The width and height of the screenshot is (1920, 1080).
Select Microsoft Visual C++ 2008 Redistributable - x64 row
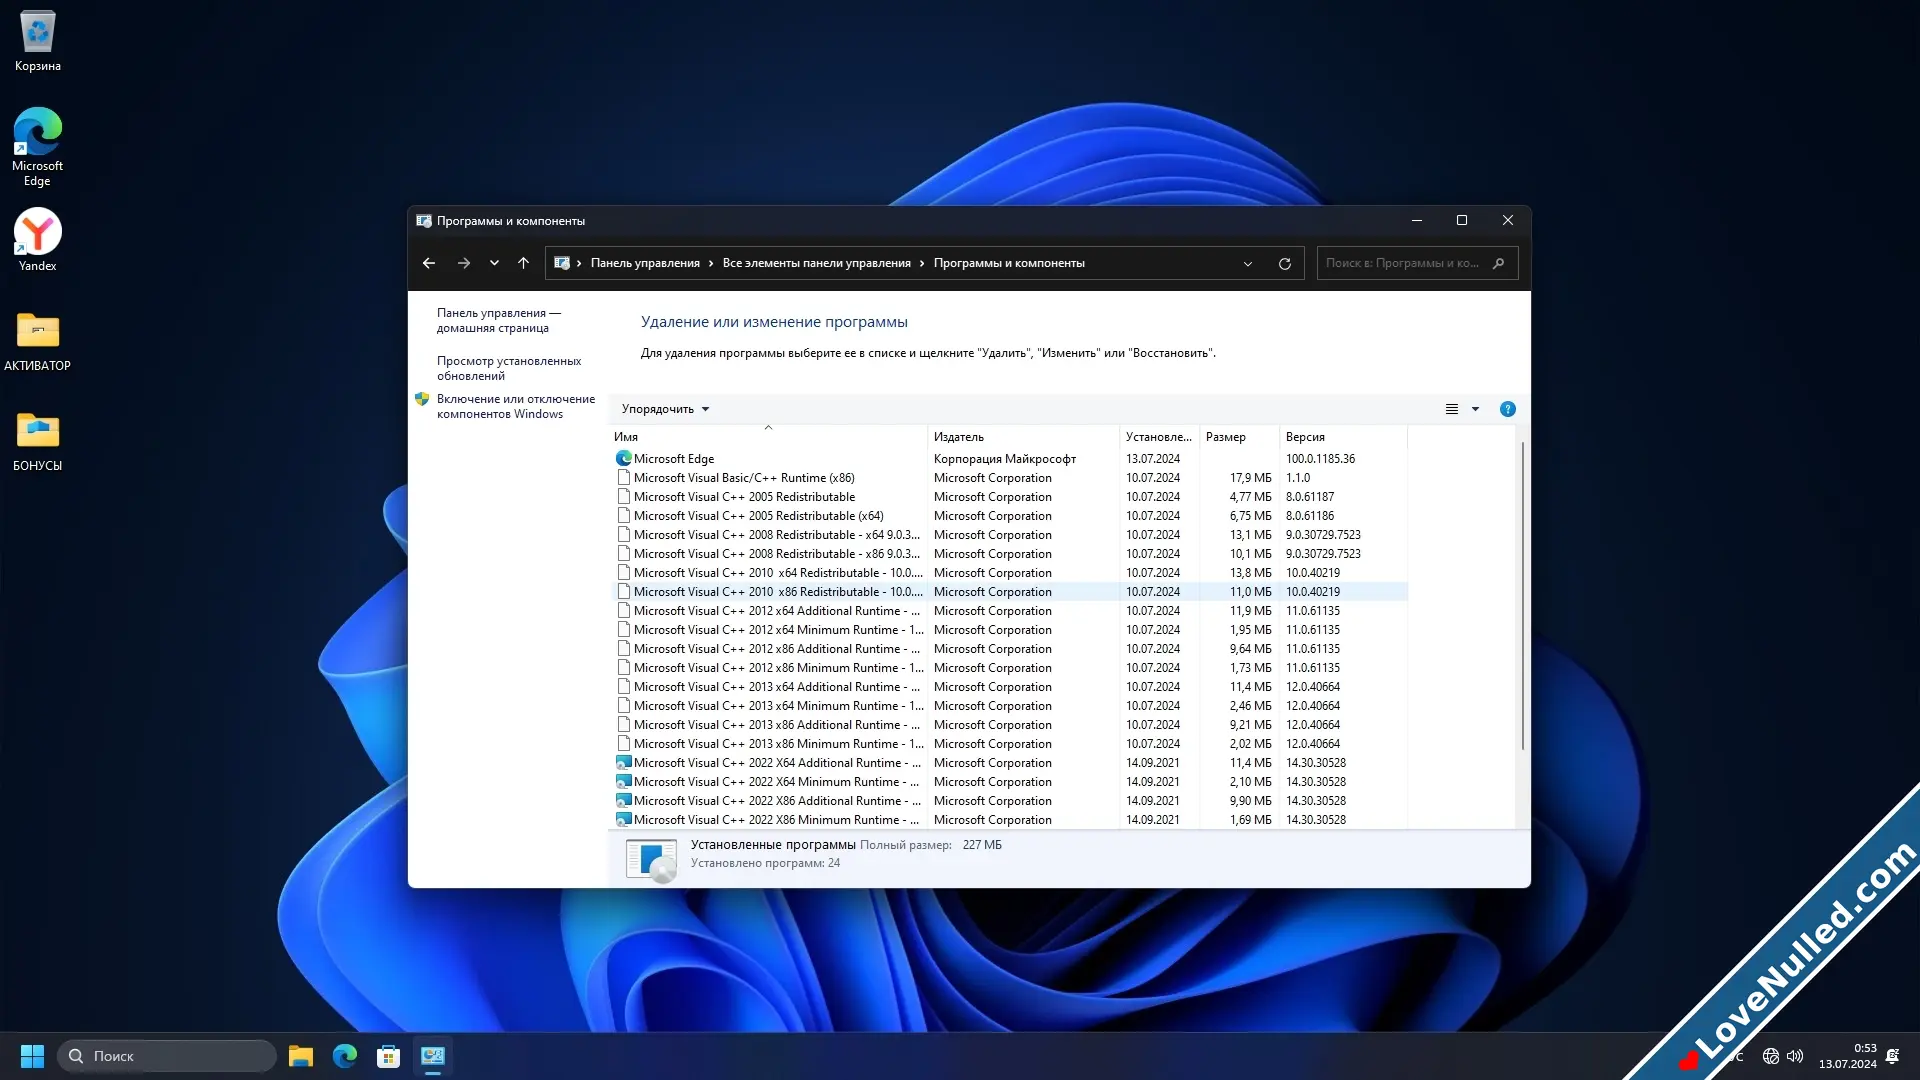coord(1008,535)
